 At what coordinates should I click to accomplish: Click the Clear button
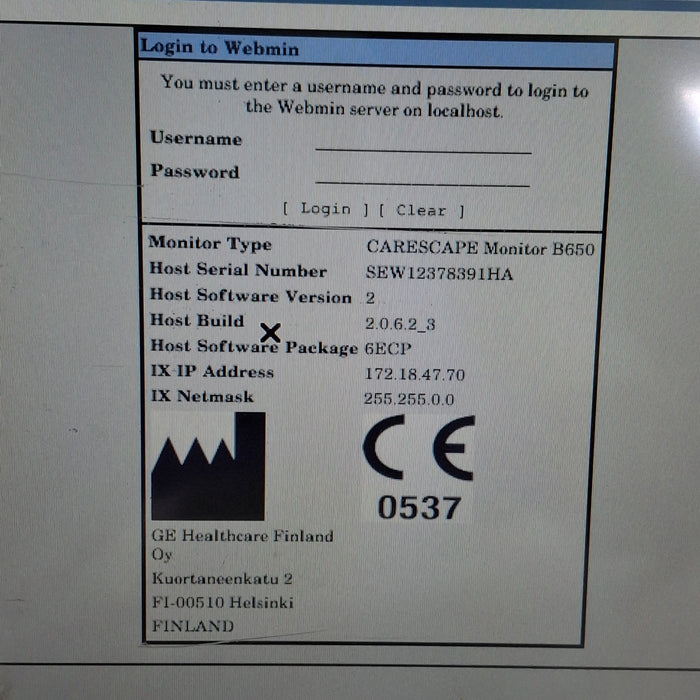point(421,210)
